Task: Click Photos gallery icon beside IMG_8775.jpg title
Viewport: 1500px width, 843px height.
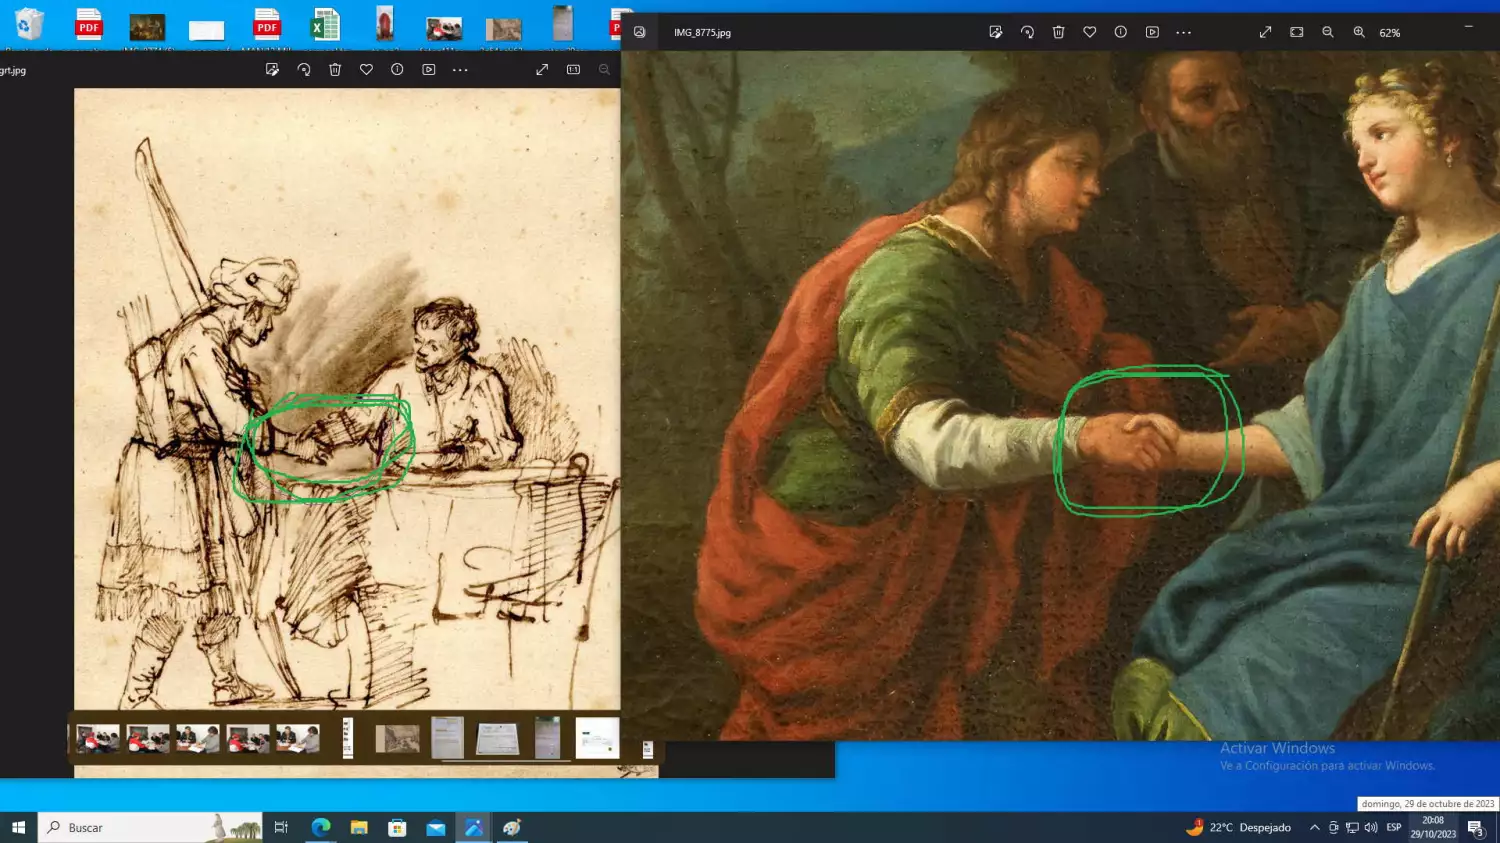Action: click(x=640, y=32)
